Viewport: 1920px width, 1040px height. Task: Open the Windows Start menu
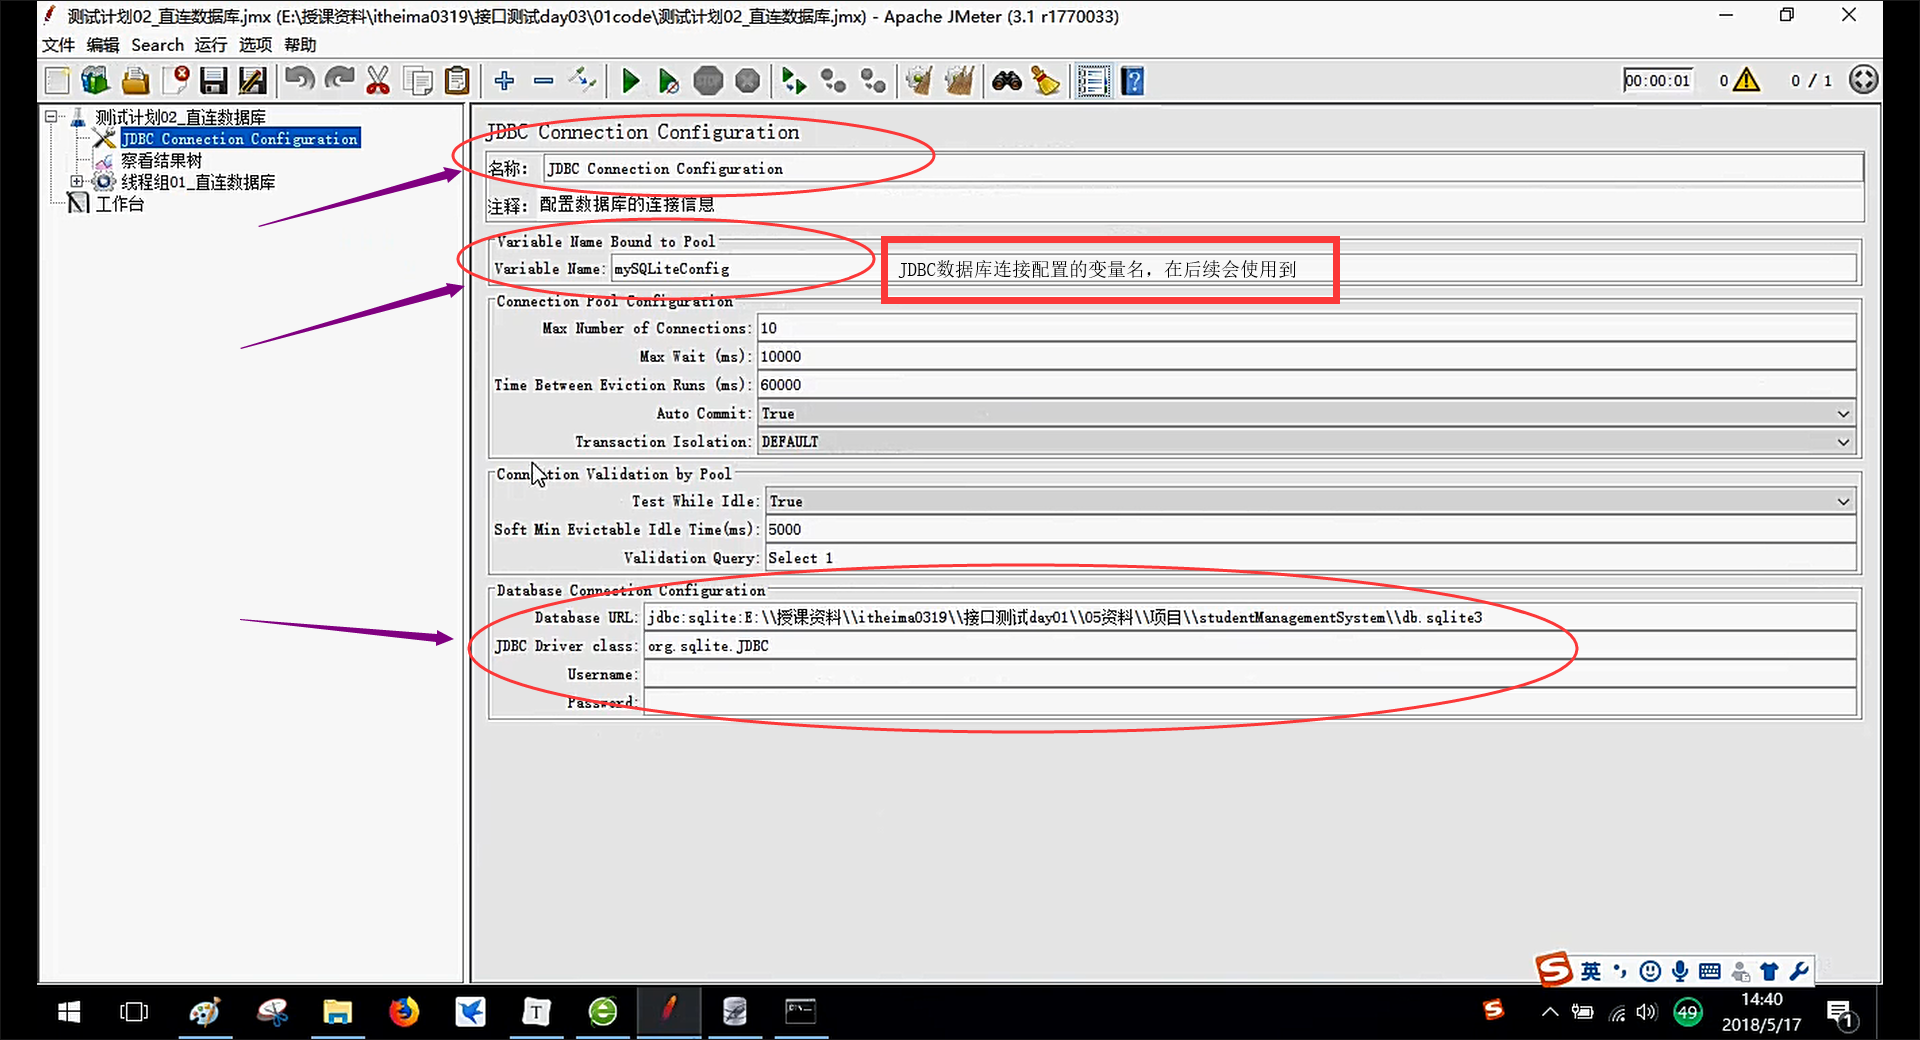pyautogui.click(x=69, y=1012)
